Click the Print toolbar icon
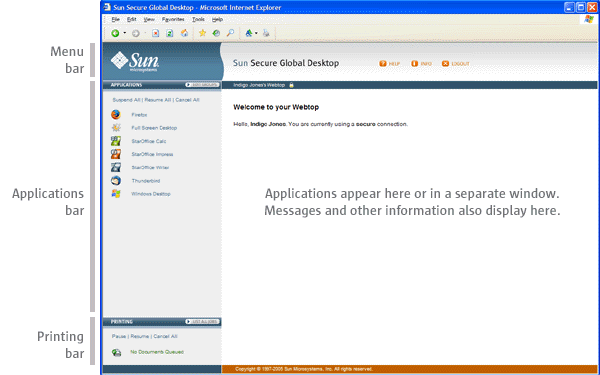This screenshot has height=375, width=600. (x=266, y=33)
